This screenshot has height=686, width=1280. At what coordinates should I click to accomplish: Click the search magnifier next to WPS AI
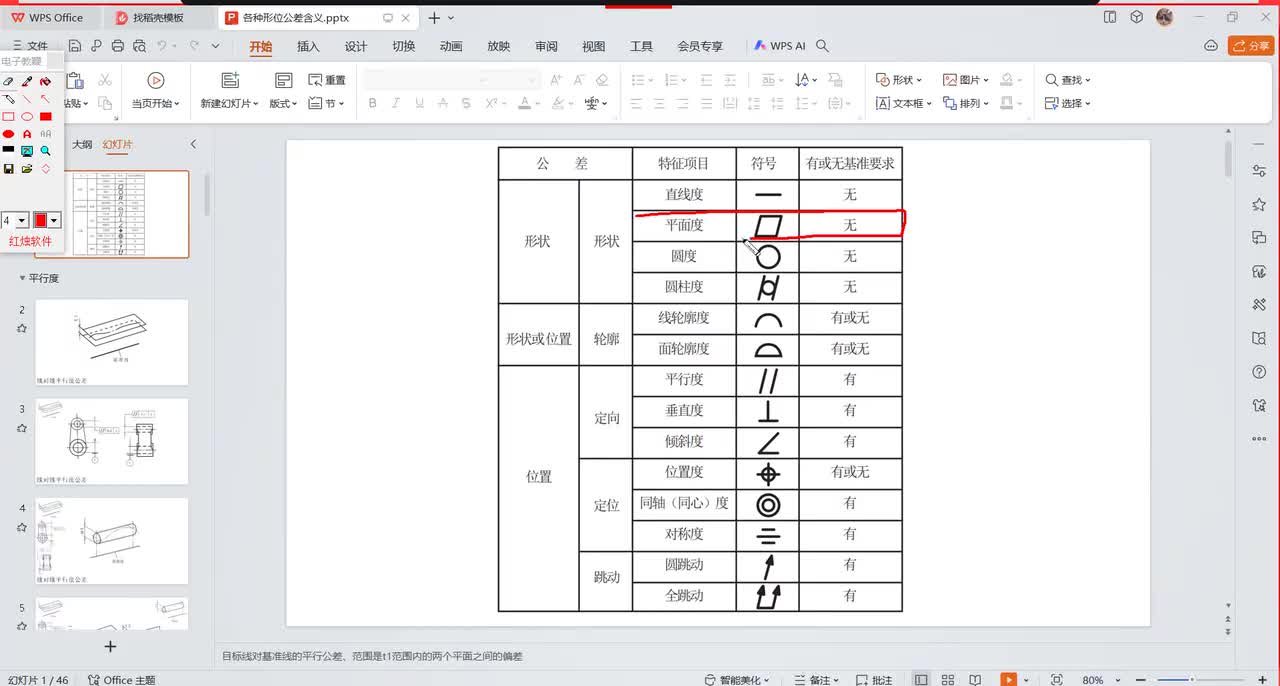click(x=823, y=46)
